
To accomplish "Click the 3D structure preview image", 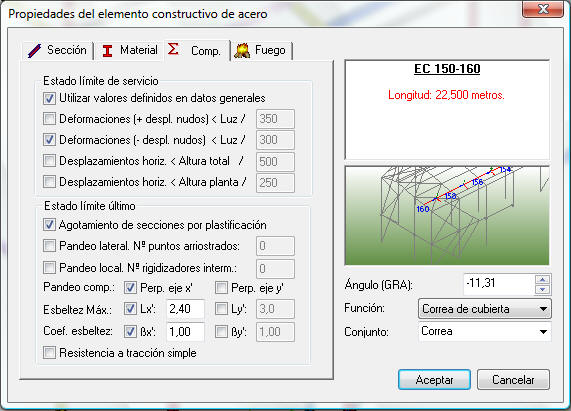I will pos(447,216).
